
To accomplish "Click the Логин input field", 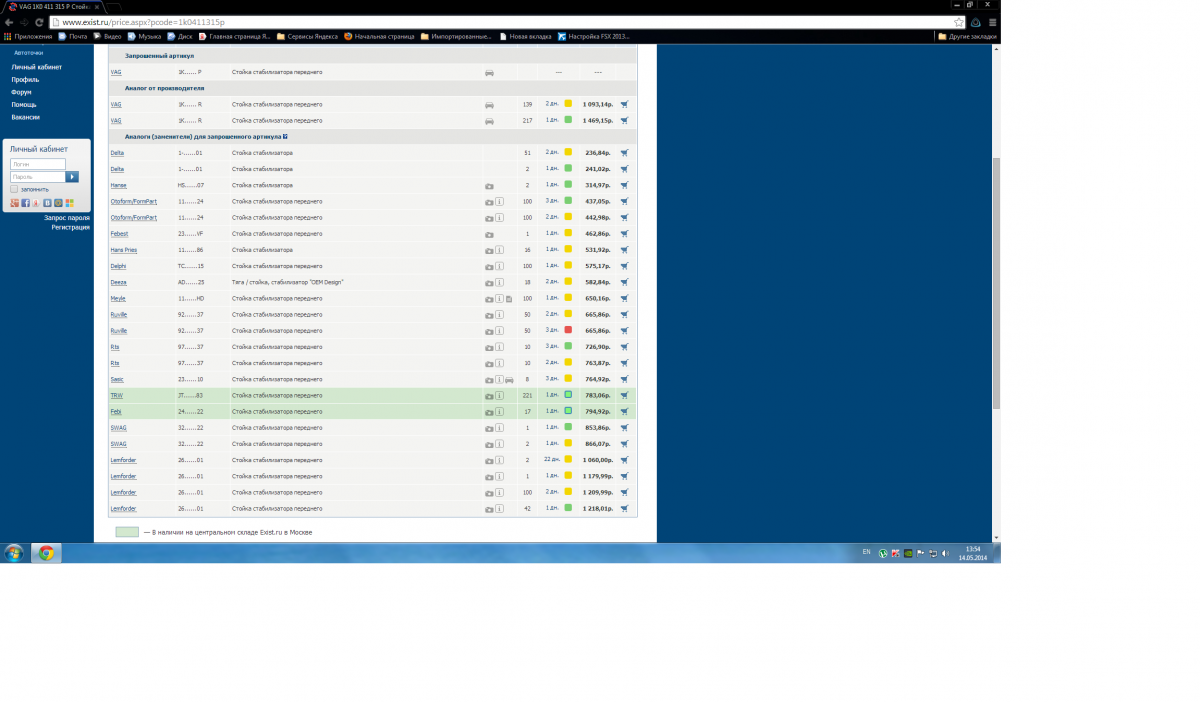I will [x=38, y=164].
